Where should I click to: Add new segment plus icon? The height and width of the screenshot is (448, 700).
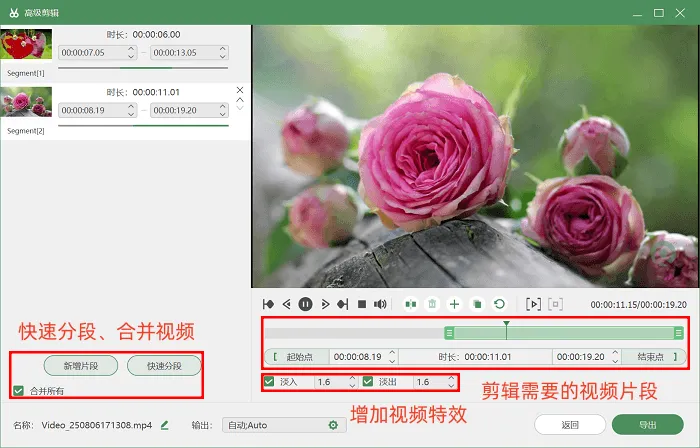pyautogui.click(x=454, y=304)
